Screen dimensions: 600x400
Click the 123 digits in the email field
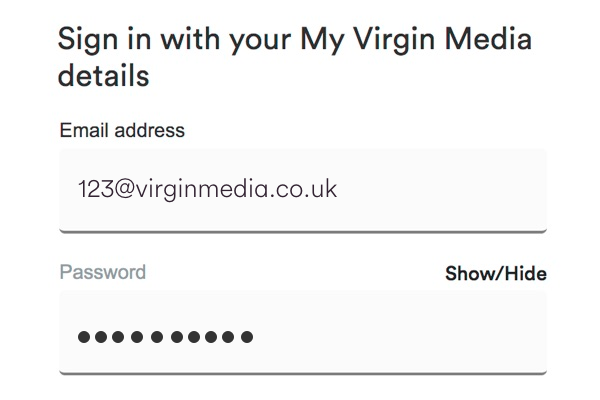96,189
